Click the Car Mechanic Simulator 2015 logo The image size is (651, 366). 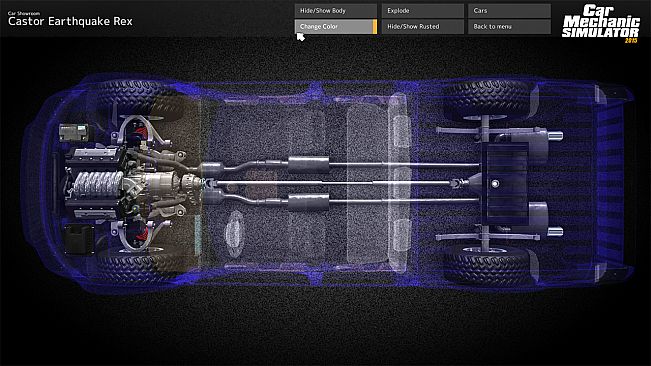pos(601,23)
